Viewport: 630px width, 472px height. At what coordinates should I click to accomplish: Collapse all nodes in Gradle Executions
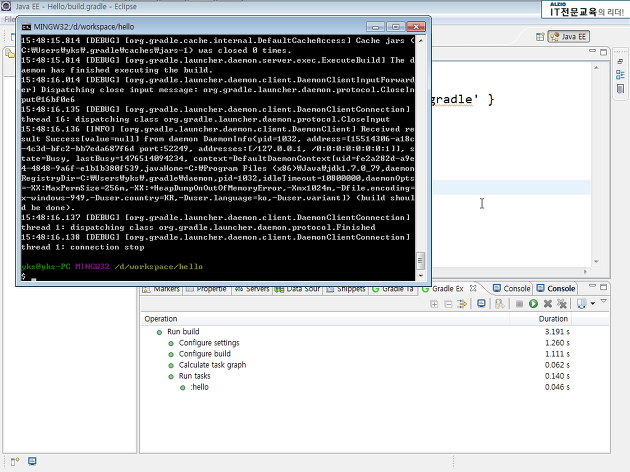tap(448, 304)
